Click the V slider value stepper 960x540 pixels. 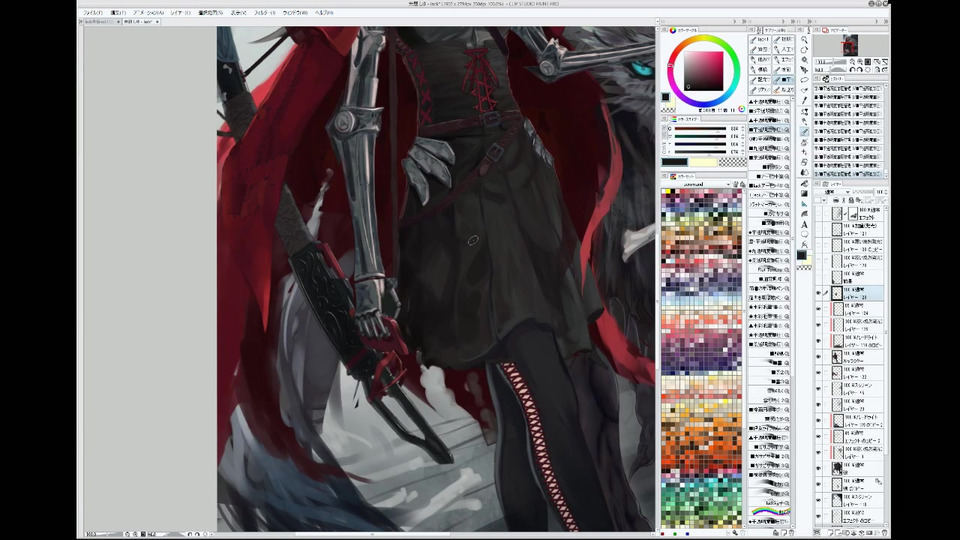(x=743, y=144)
